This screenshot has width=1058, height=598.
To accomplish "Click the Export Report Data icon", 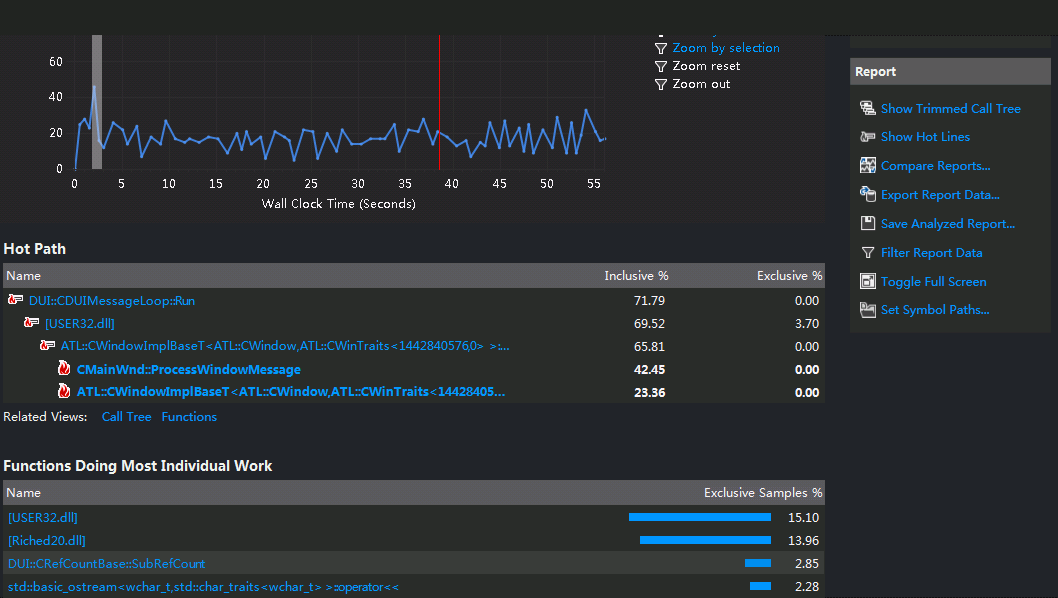I will pyautogui.click(x=867, y=194).
